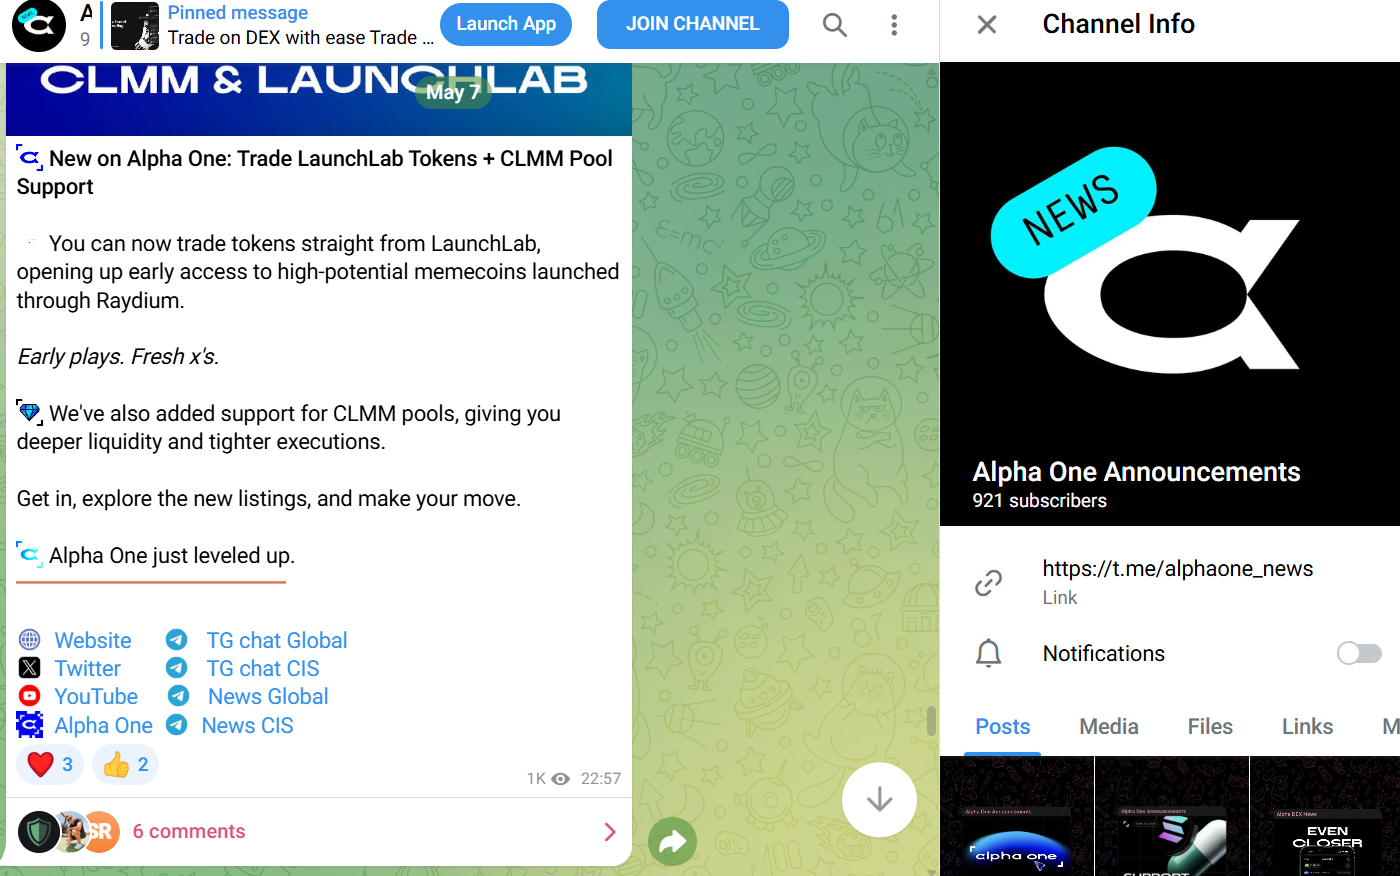The height and width of the screenshot is (876, 1400).
Task: Click the Telegram icon beside News CIS
Action: 177,725
